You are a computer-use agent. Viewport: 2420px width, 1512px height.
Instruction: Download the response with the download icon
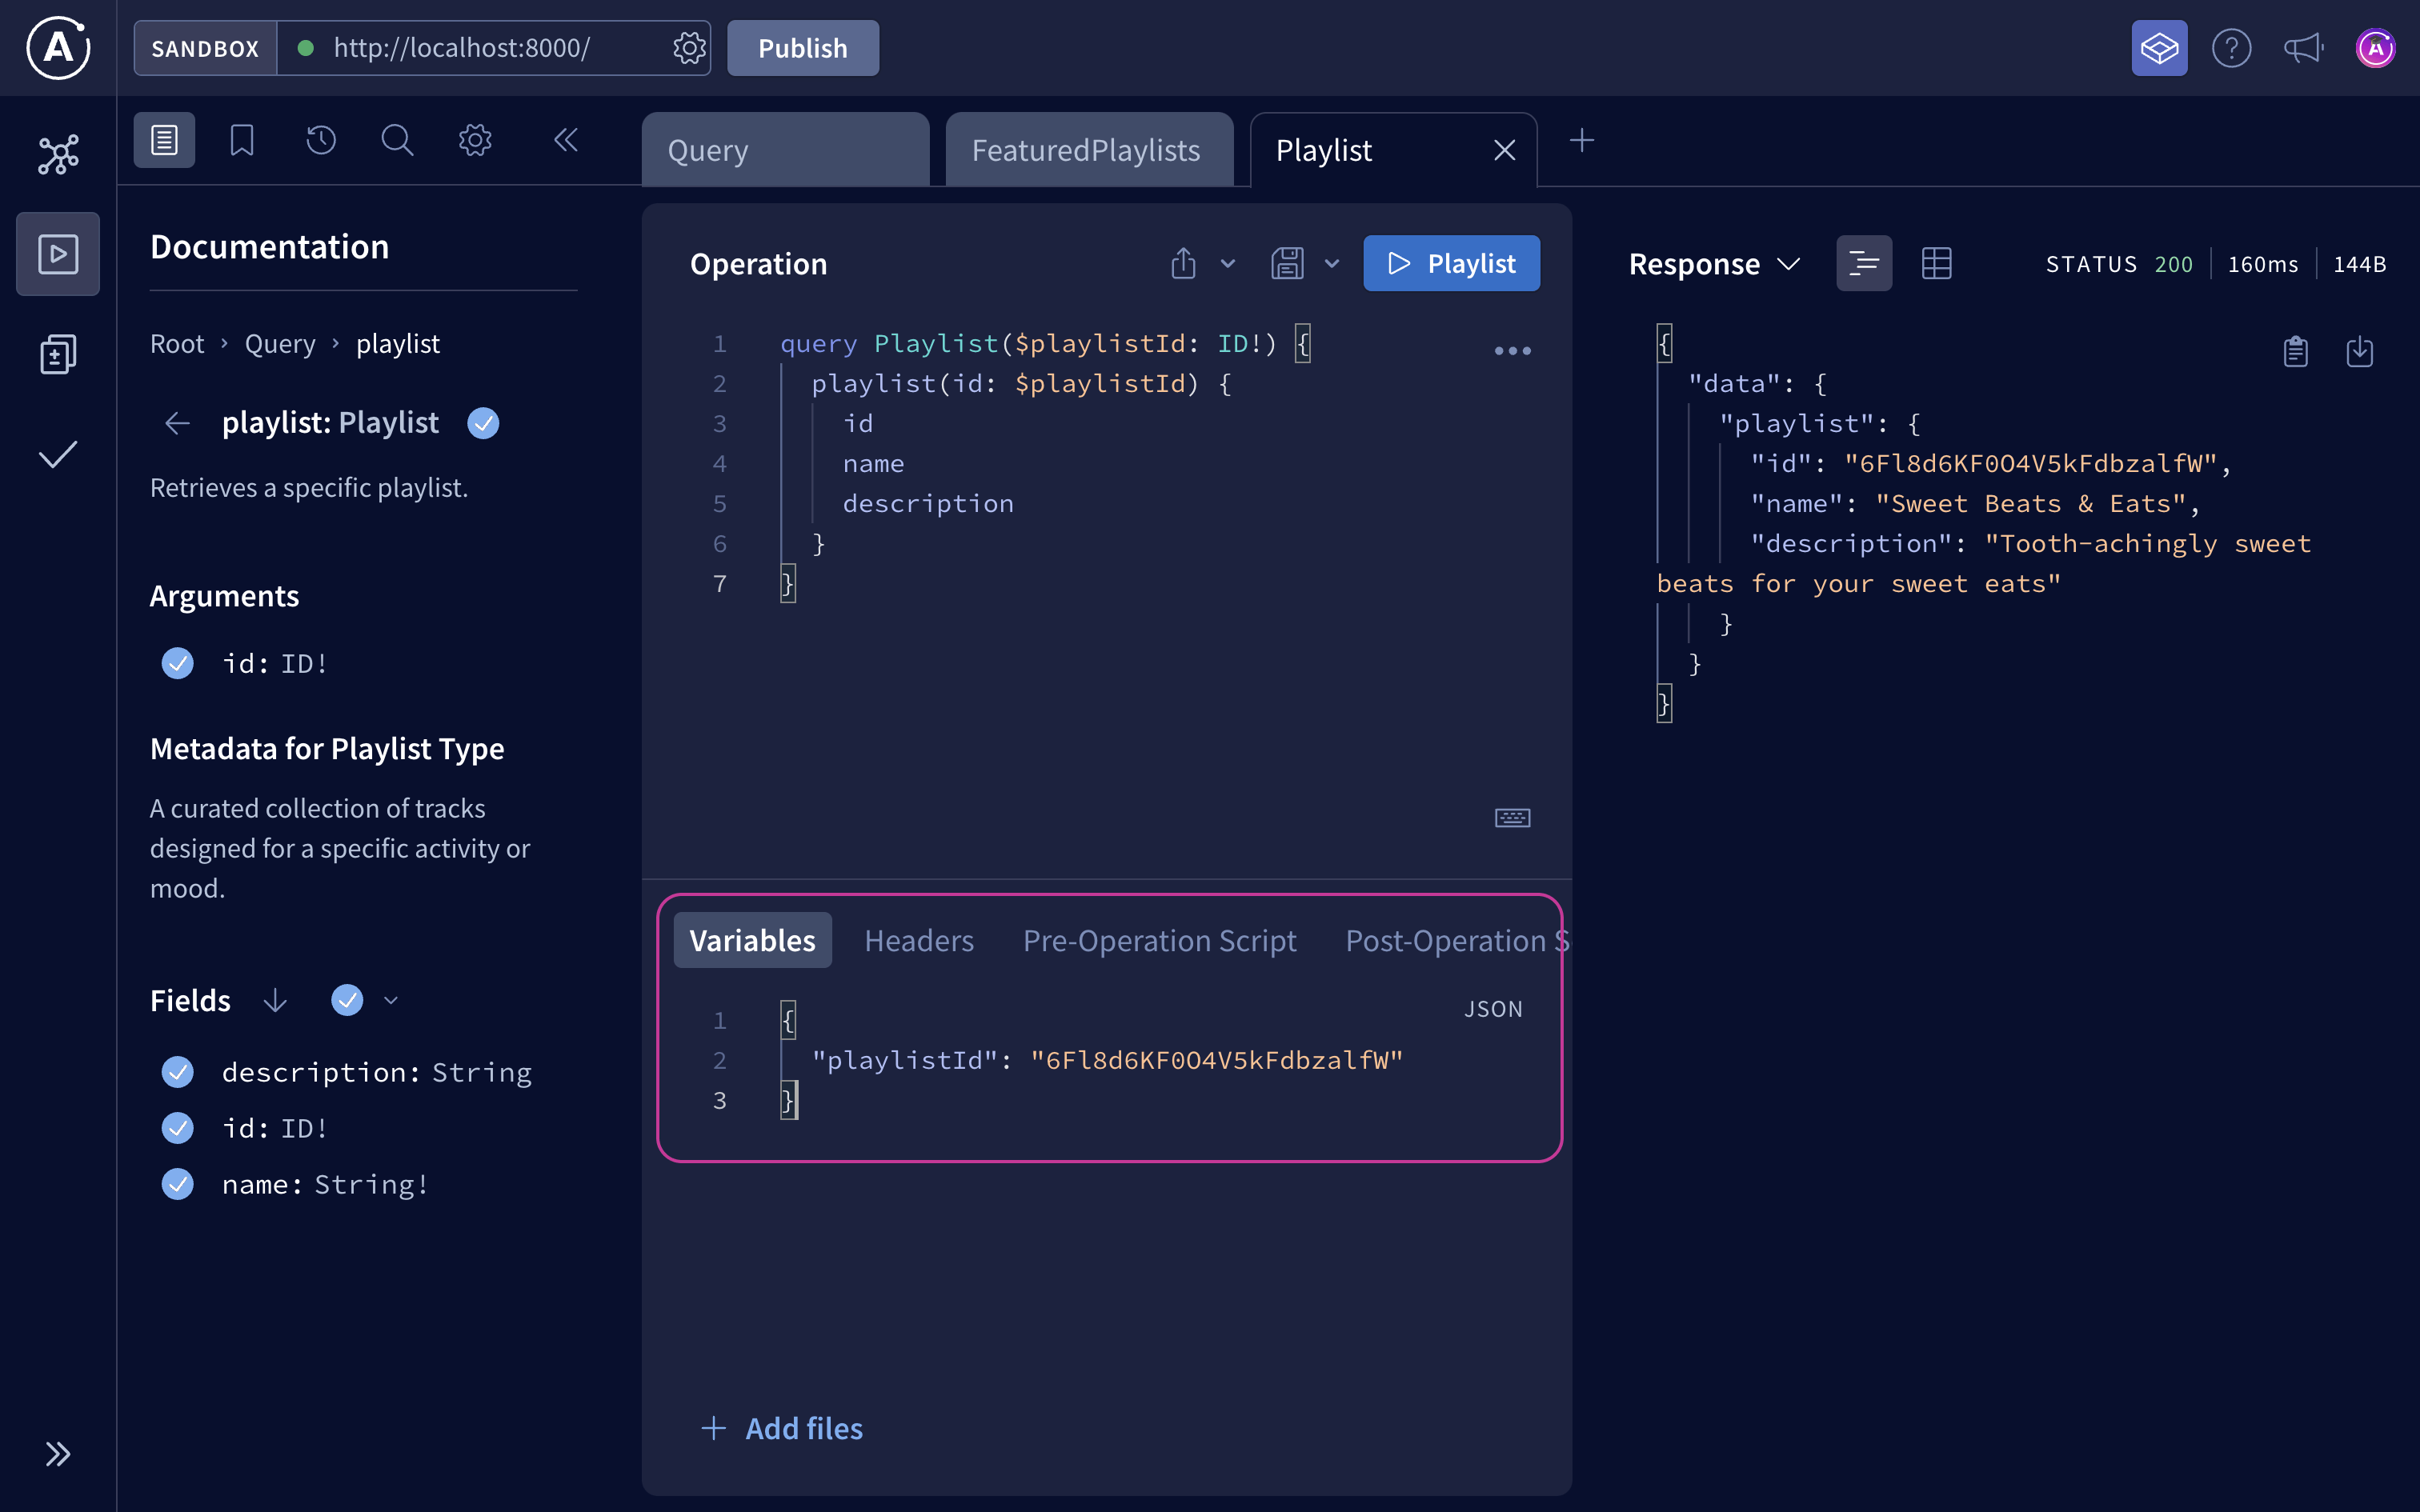[x=2360, y=351]
